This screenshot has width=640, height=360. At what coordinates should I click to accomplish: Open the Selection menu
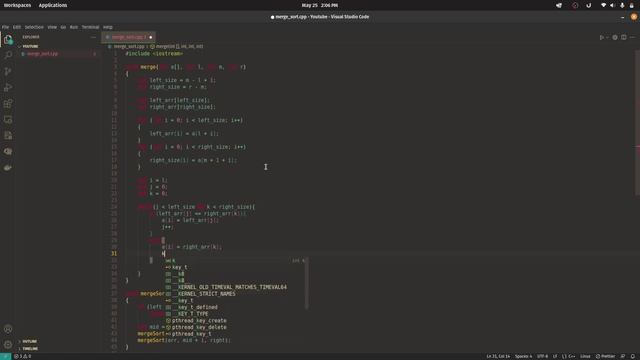coord(34,27)
